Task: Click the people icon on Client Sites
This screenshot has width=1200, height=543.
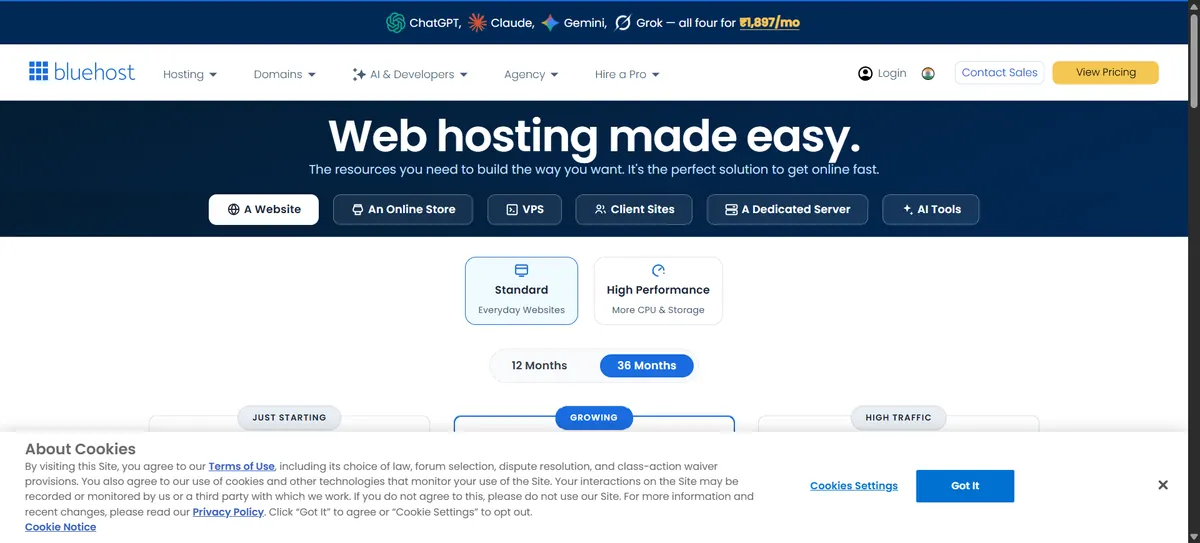Action: 600,209
